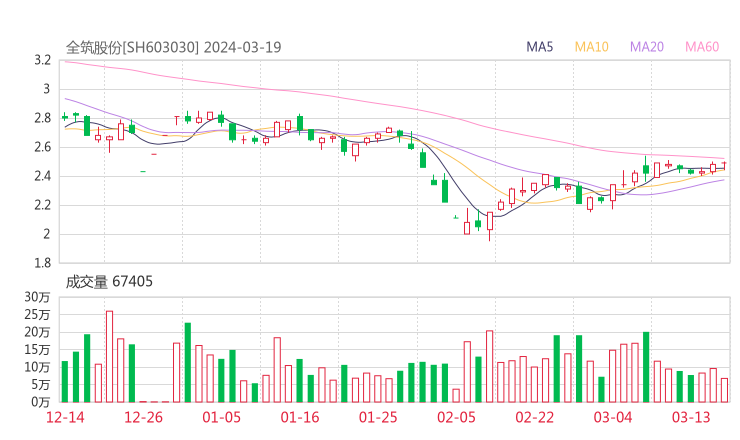
Task: Click the 02-22 date axis label
Action: pyautogui.click(x=535, y=417)
